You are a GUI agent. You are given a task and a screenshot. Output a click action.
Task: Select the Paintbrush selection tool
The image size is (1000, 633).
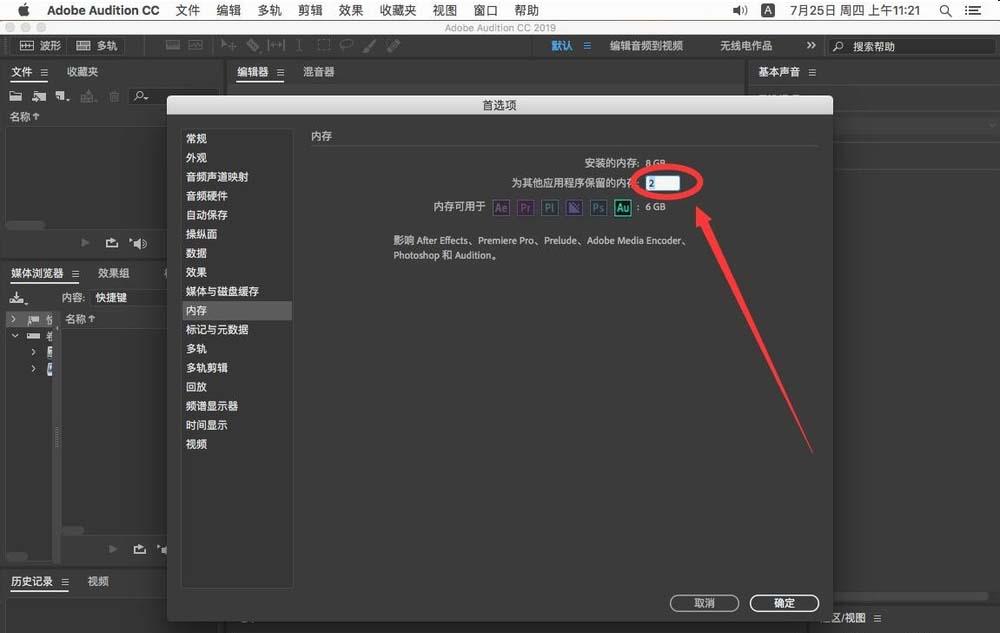coord(369,45)
